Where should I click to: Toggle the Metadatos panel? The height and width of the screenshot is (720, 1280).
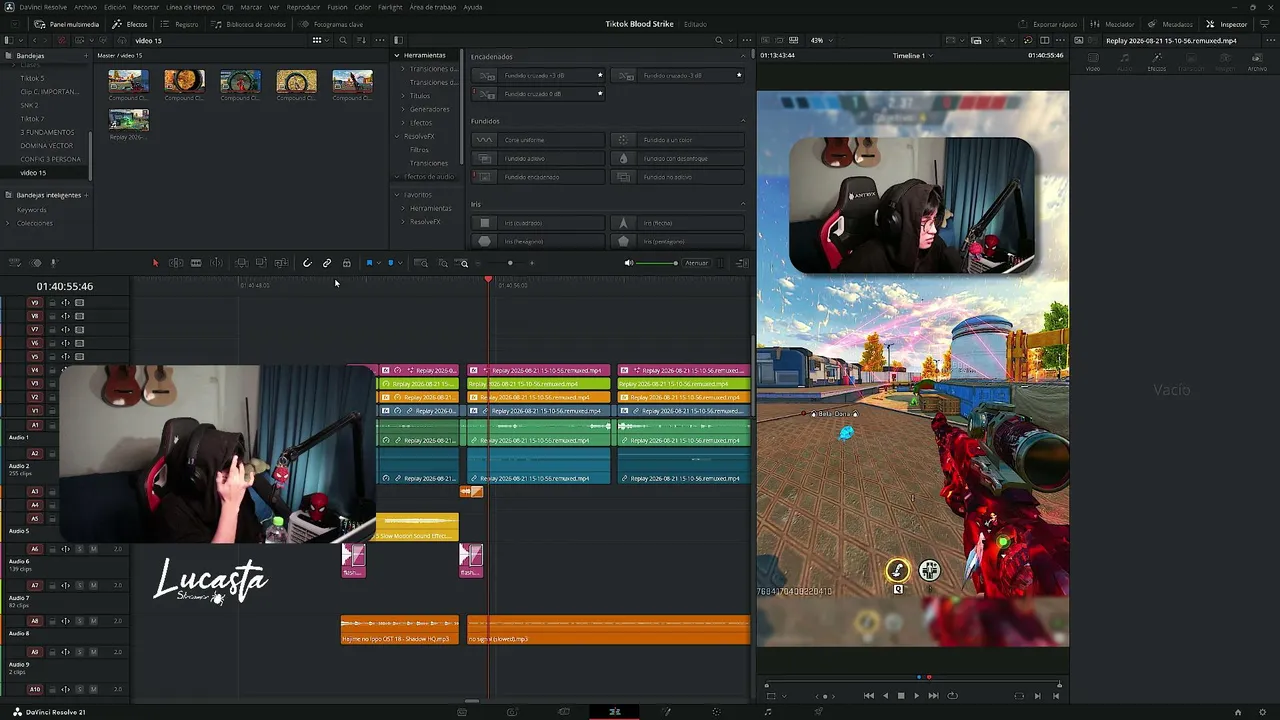[1170, 24]
